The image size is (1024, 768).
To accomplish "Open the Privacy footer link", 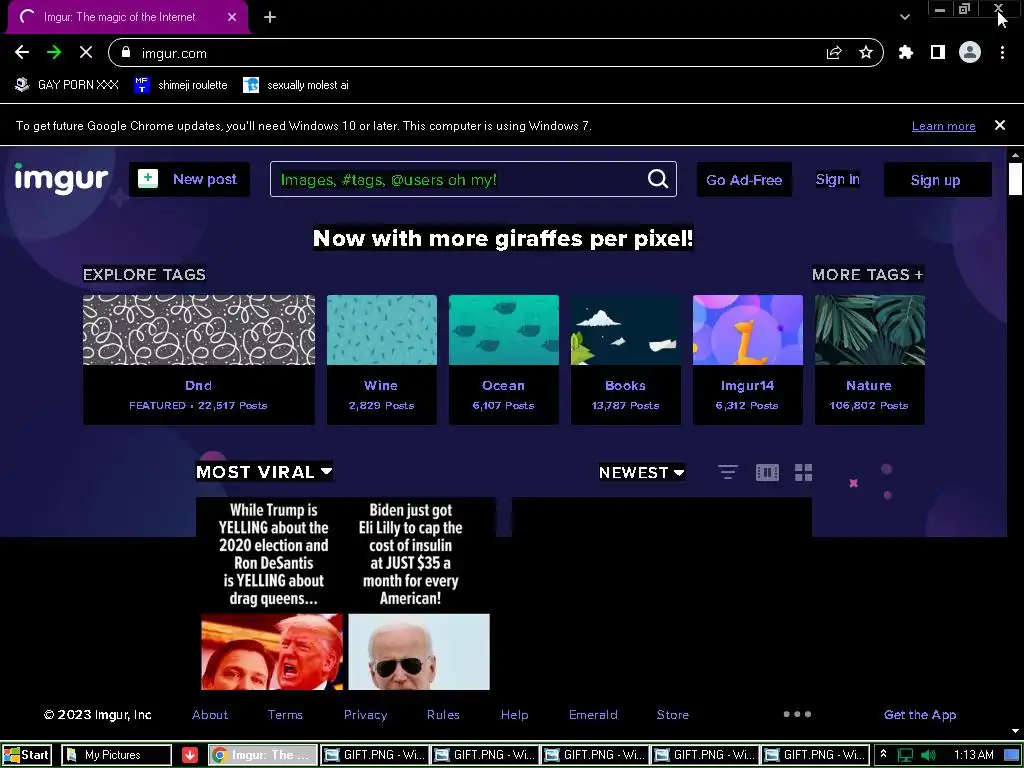I will [366, 714].
